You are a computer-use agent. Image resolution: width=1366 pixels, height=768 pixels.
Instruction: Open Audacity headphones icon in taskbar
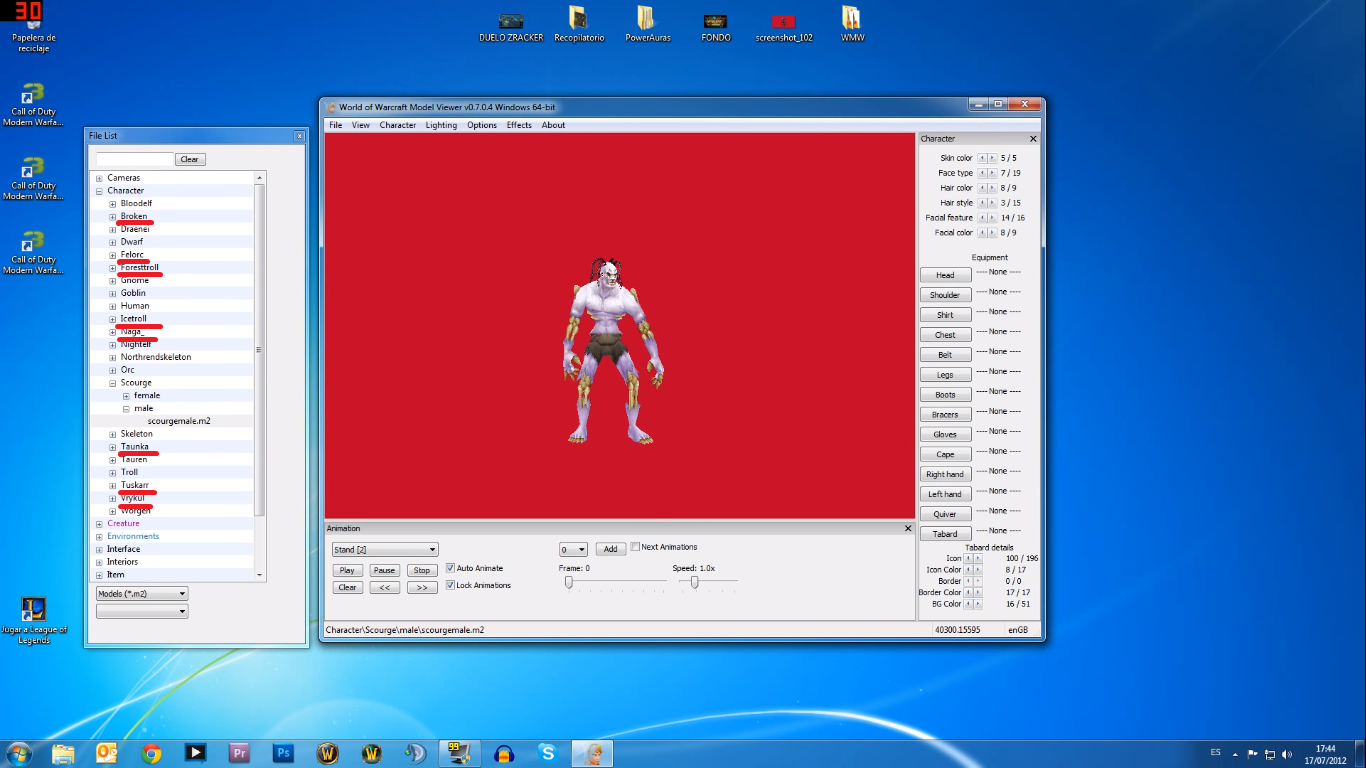click(504, 753)
